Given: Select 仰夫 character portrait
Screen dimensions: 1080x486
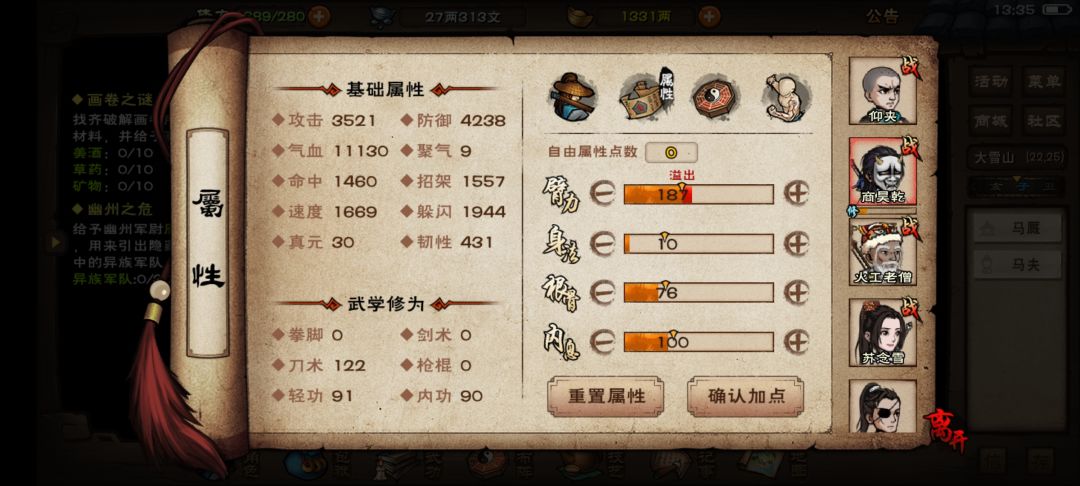Looking at the screenshot, I should click(882, 91).
